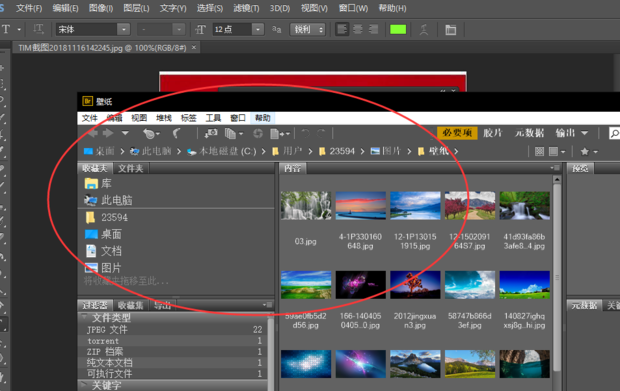Switch to the 收藏夹 tab
Viewport: 620px width, 391px height.
coord(95,168)
